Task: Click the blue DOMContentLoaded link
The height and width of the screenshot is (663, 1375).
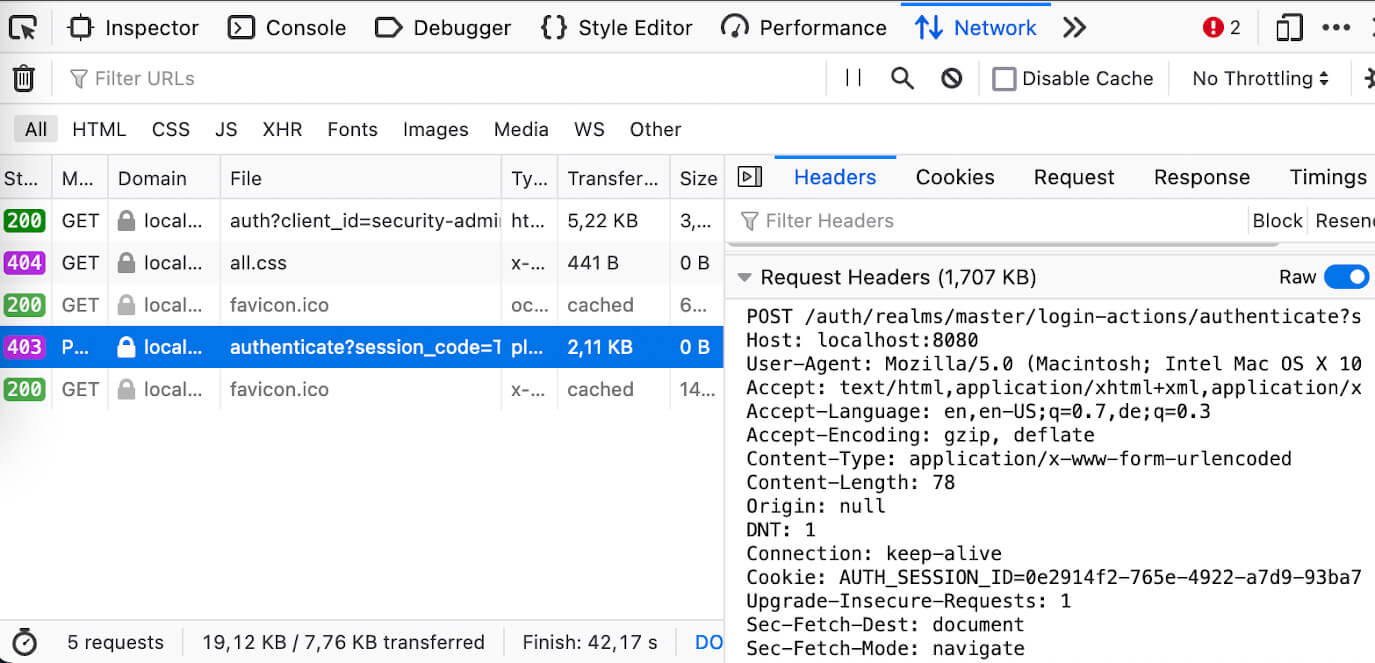Action: [710, 642]
